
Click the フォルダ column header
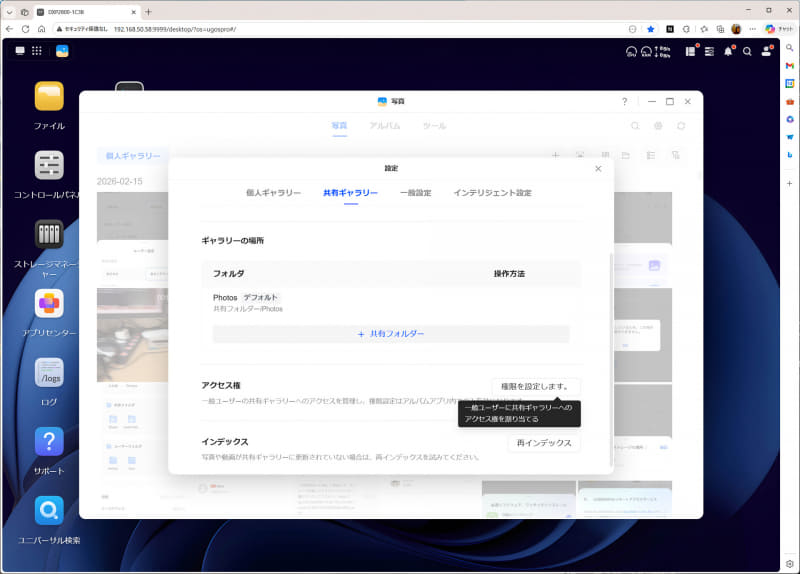[x=229, y=273]
